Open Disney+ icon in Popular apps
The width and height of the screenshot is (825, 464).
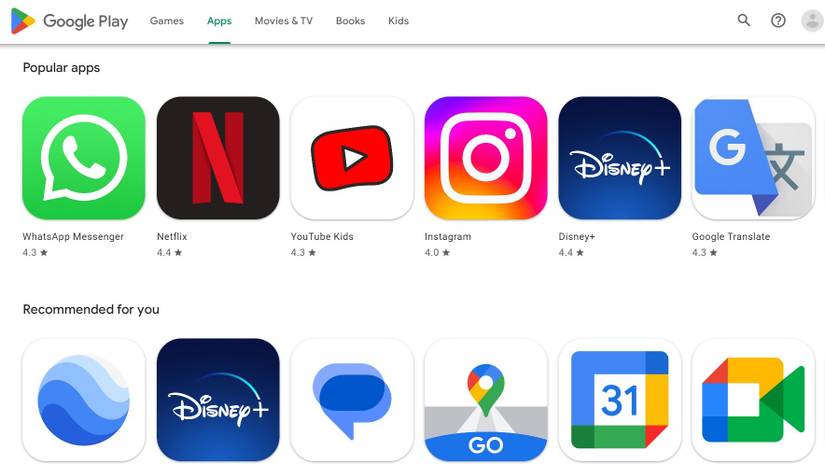coord(620,158)
